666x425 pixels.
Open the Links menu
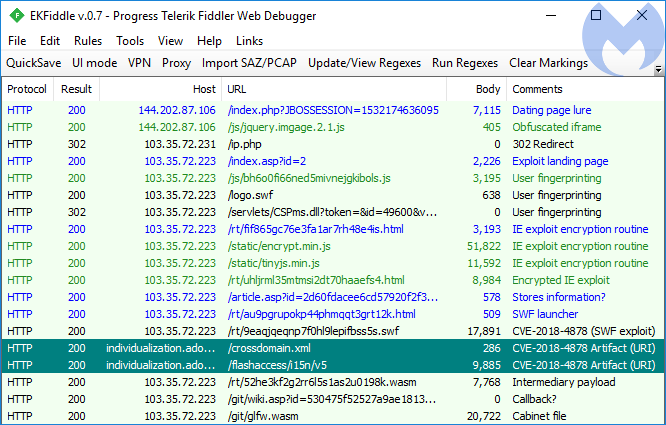[249, 41]
